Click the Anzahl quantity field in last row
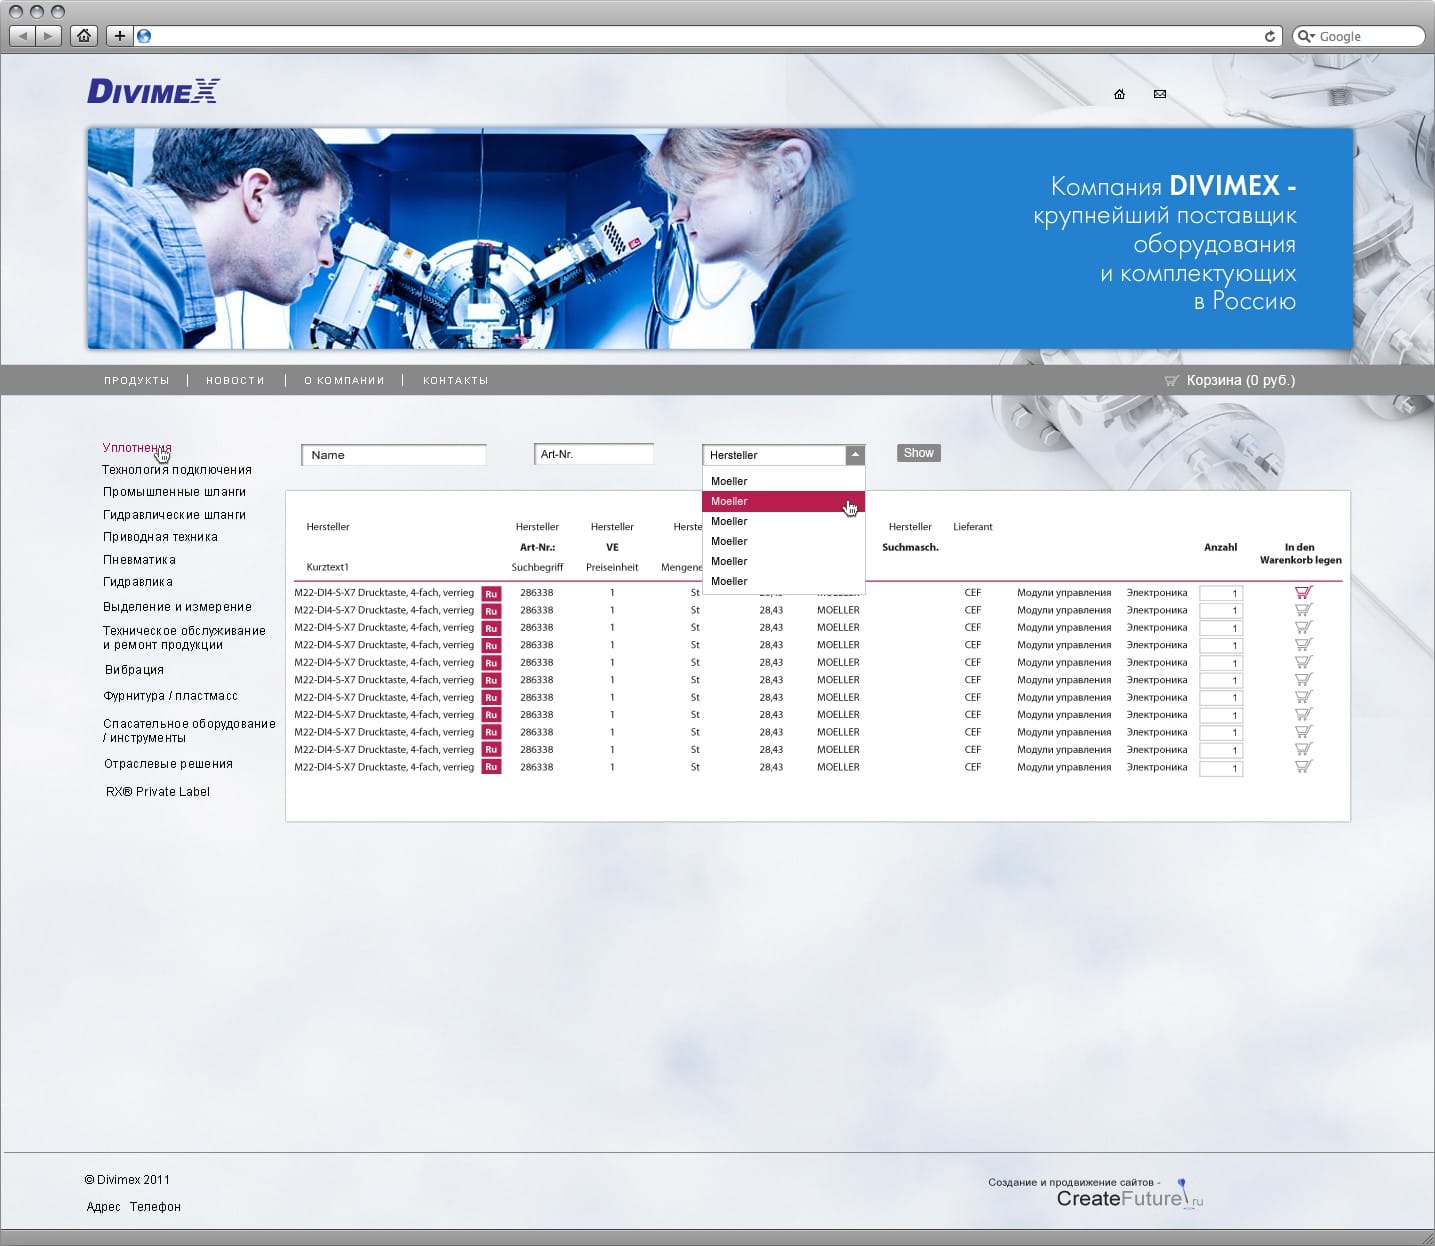 click(1221, 768)
